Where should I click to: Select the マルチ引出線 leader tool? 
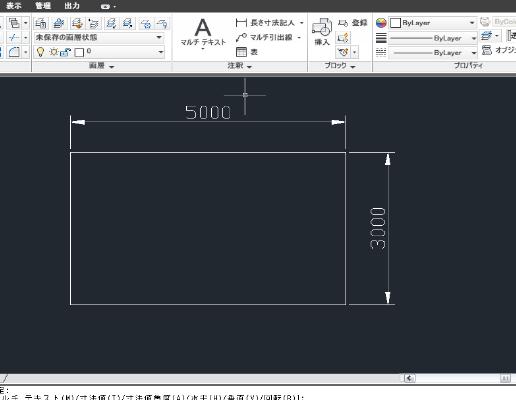click(264, 37)
